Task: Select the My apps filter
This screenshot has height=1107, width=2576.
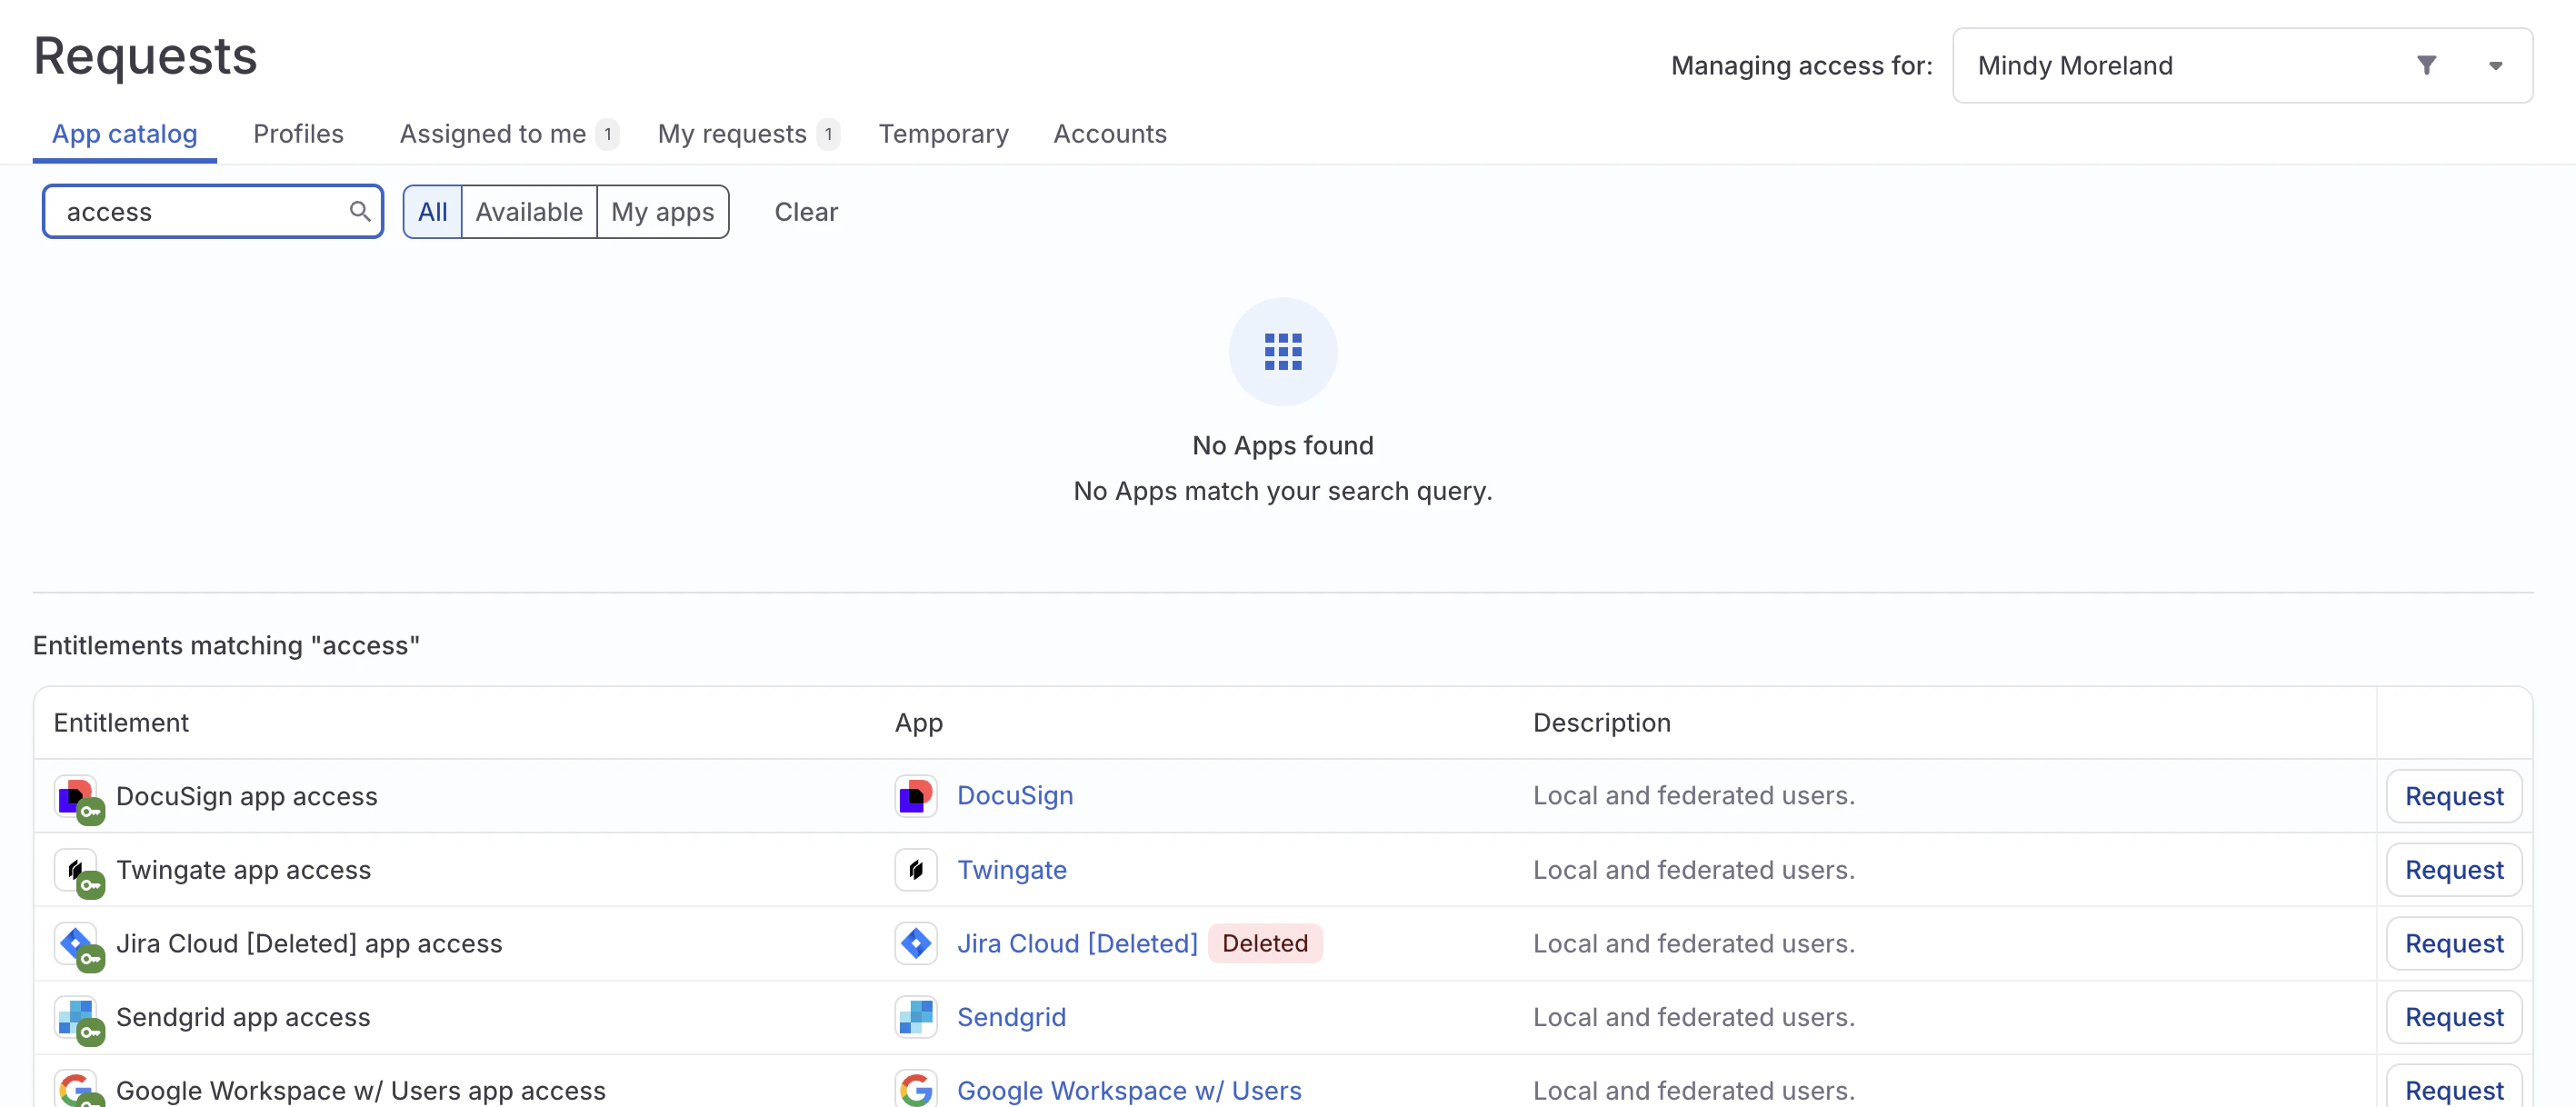Action: [663, 211]
